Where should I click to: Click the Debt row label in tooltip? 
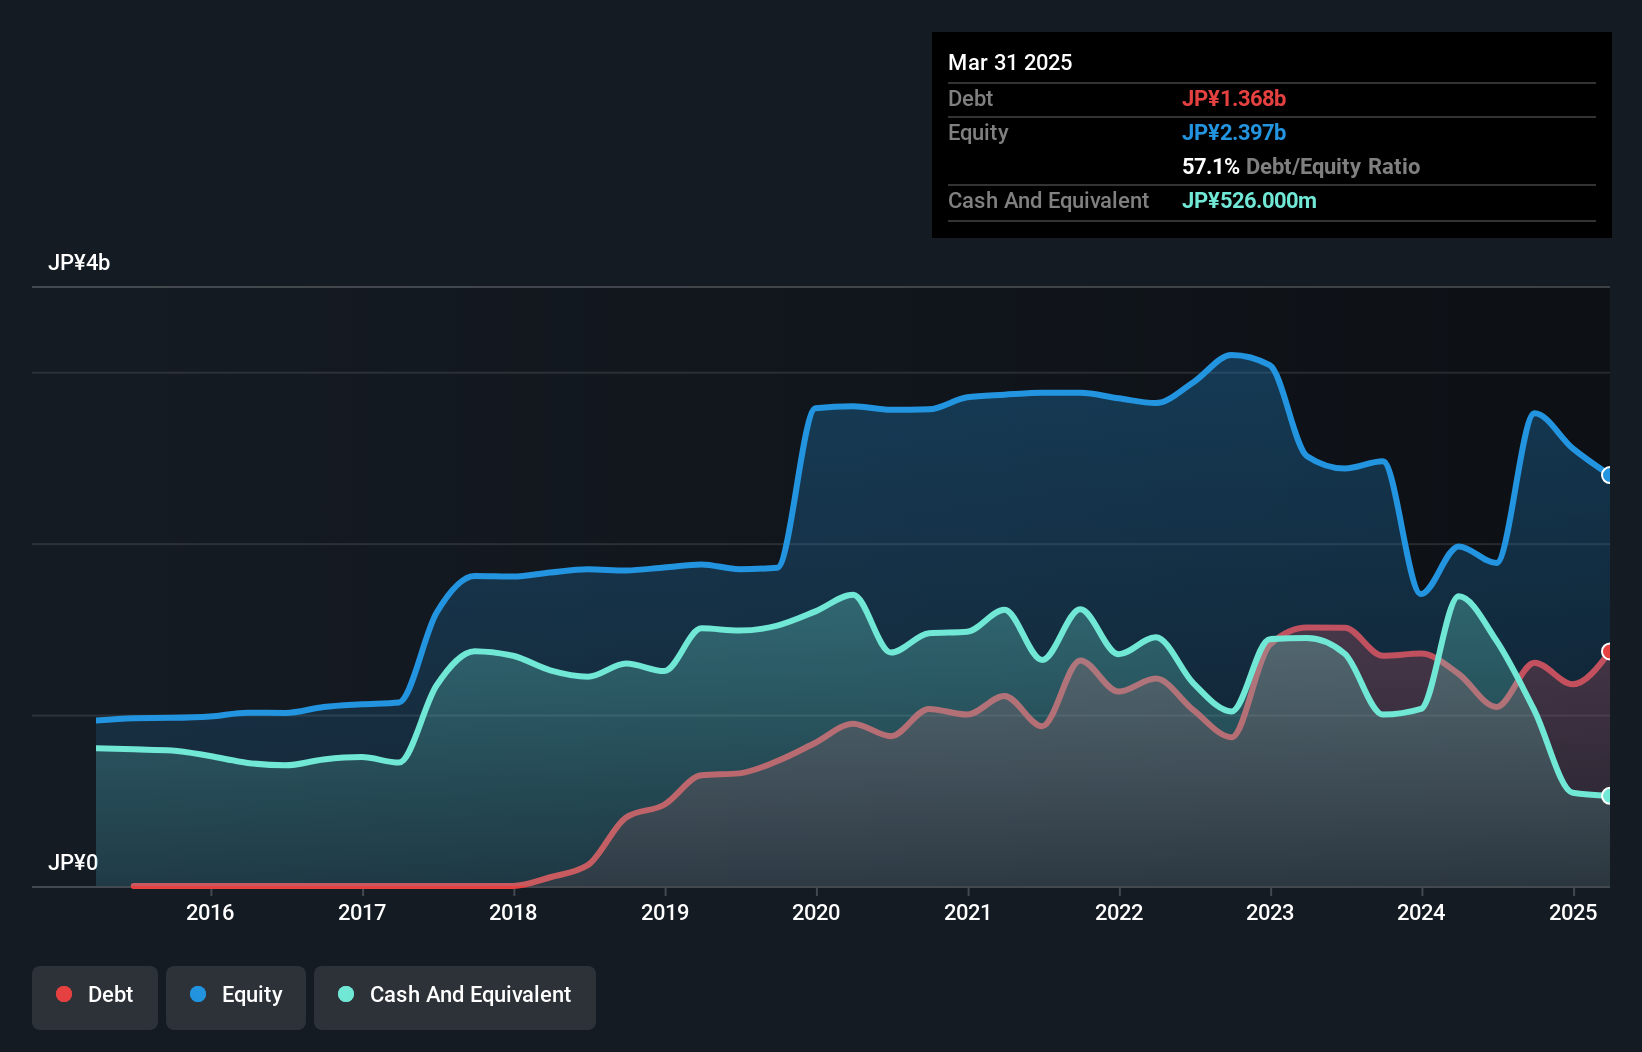(970, 98)
